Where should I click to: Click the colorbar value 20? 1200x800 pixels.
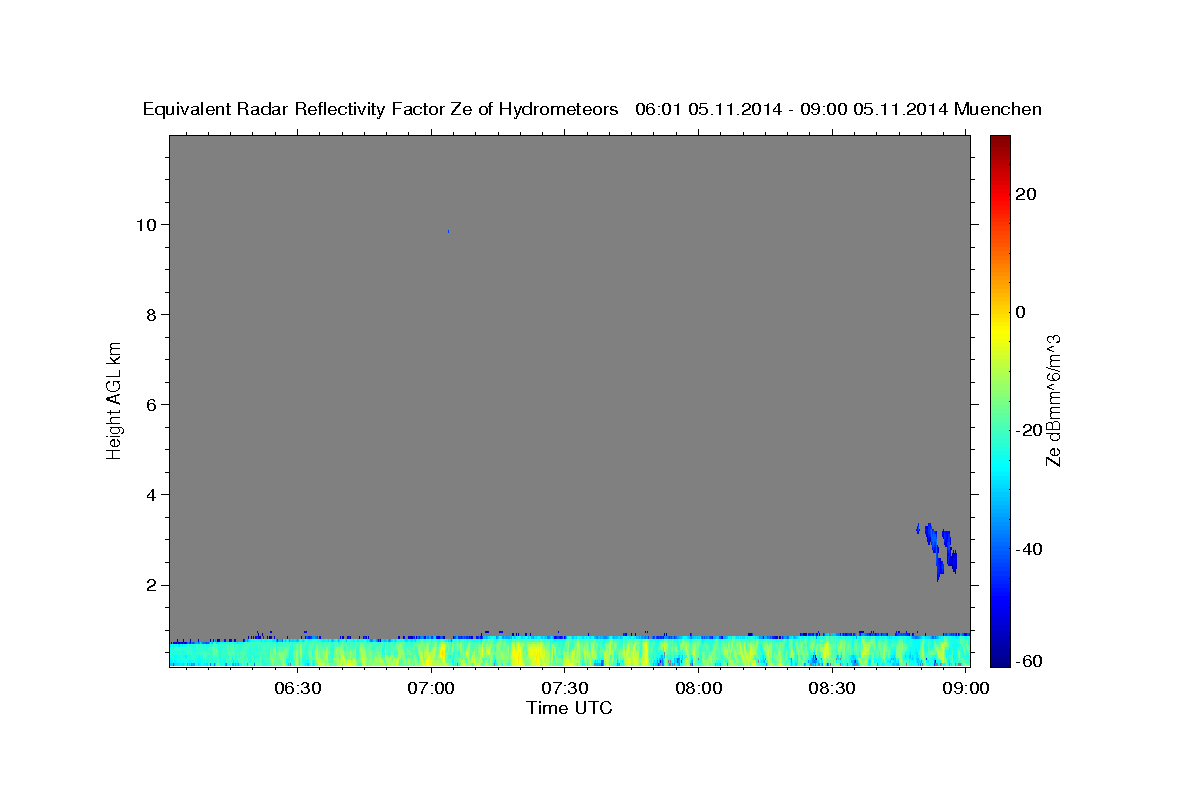1025,194
